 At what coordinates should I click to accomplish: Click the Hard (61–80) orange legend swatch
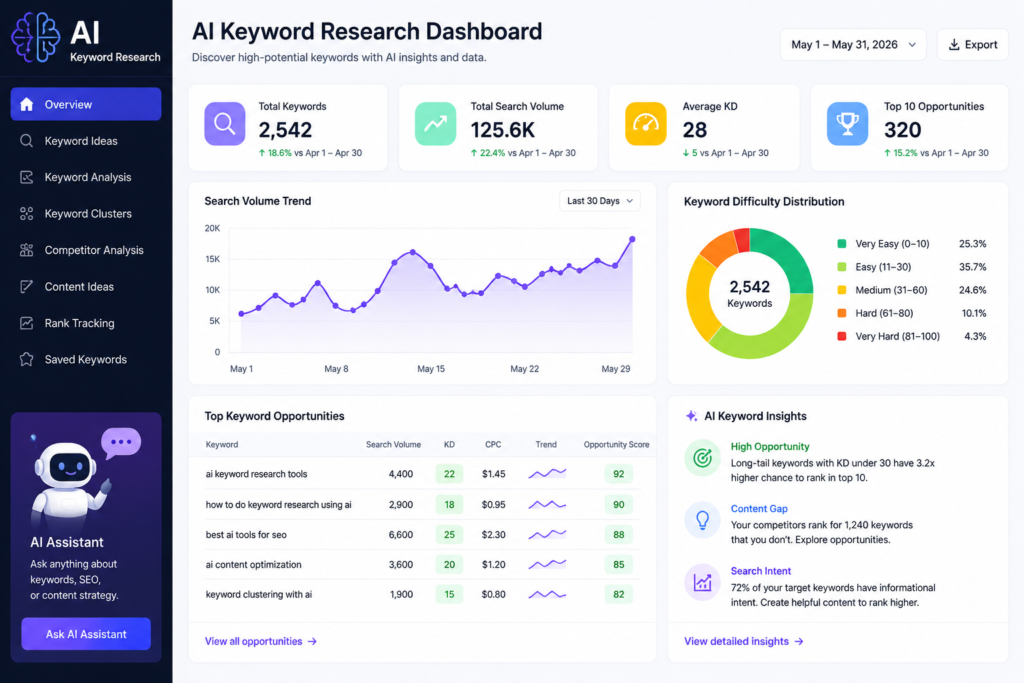(x=842, y=313)
